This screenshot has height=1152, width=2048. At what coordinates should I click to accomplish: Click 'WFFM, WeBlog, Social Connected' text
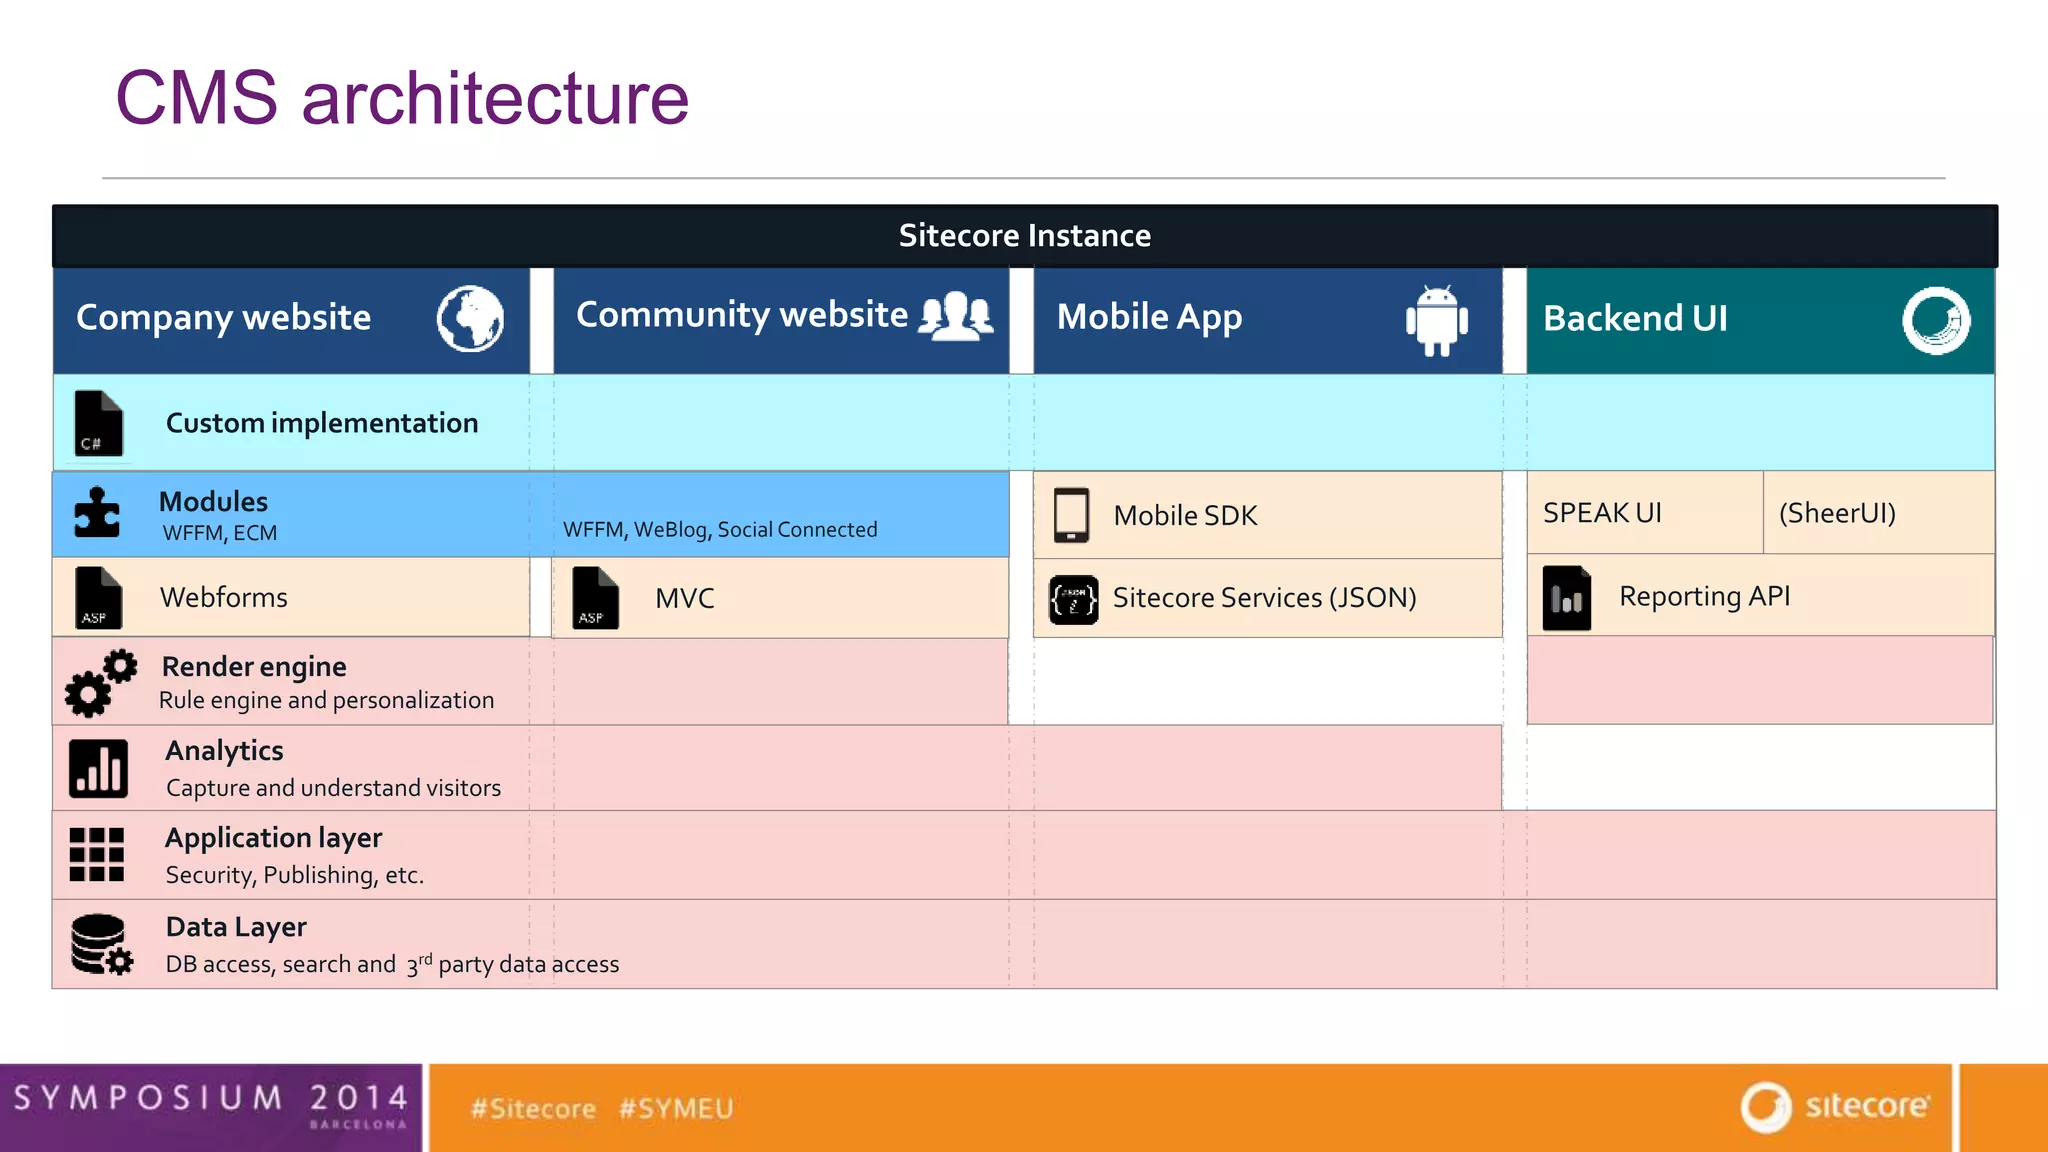[x=720, y=529]
